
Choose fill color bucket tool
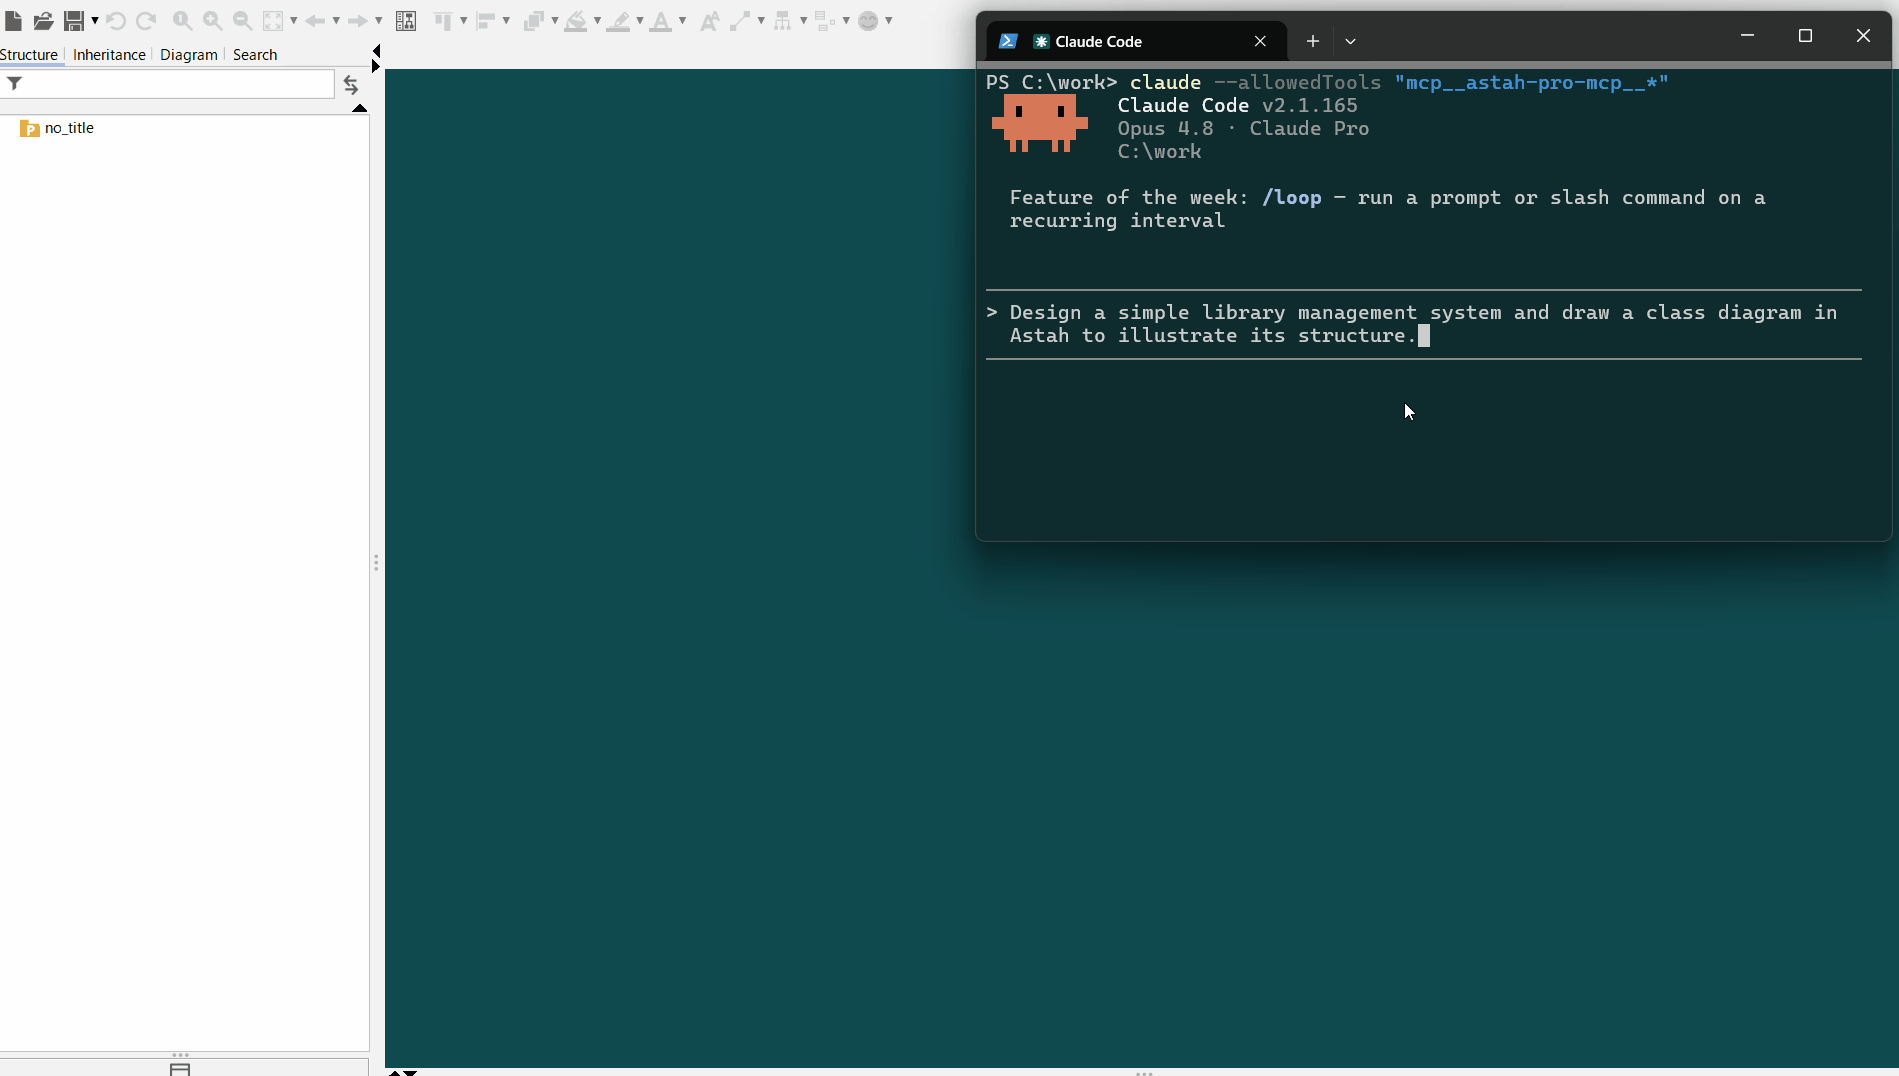click(x=576, y=20)
